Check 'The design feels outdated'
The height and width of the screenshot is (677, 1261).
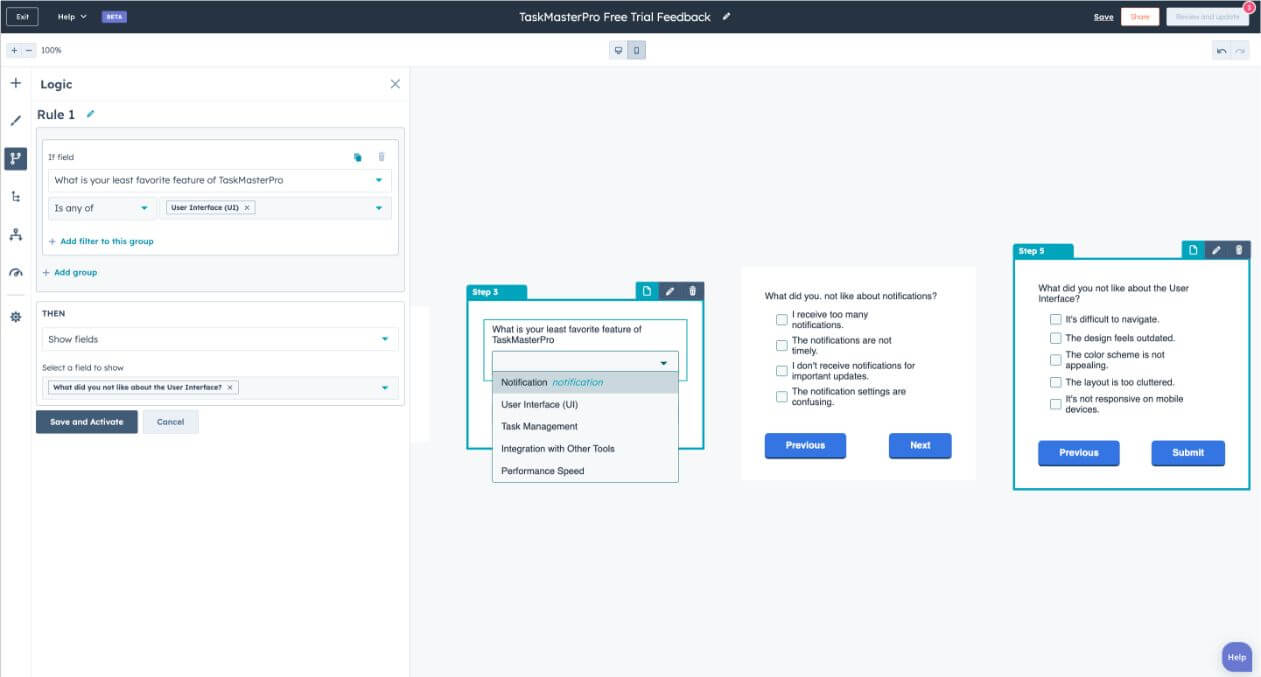[x=1055, y=338]
